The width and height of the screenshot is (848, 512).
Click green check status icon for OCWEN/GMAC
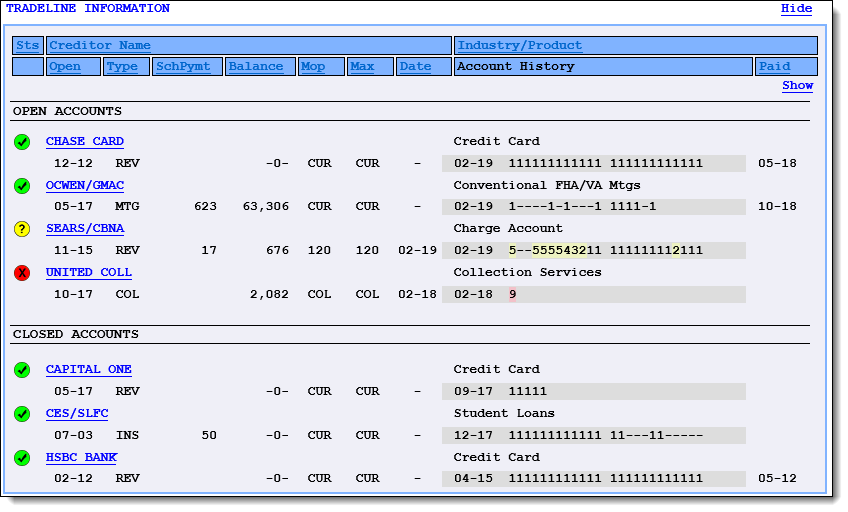(22, 186)
